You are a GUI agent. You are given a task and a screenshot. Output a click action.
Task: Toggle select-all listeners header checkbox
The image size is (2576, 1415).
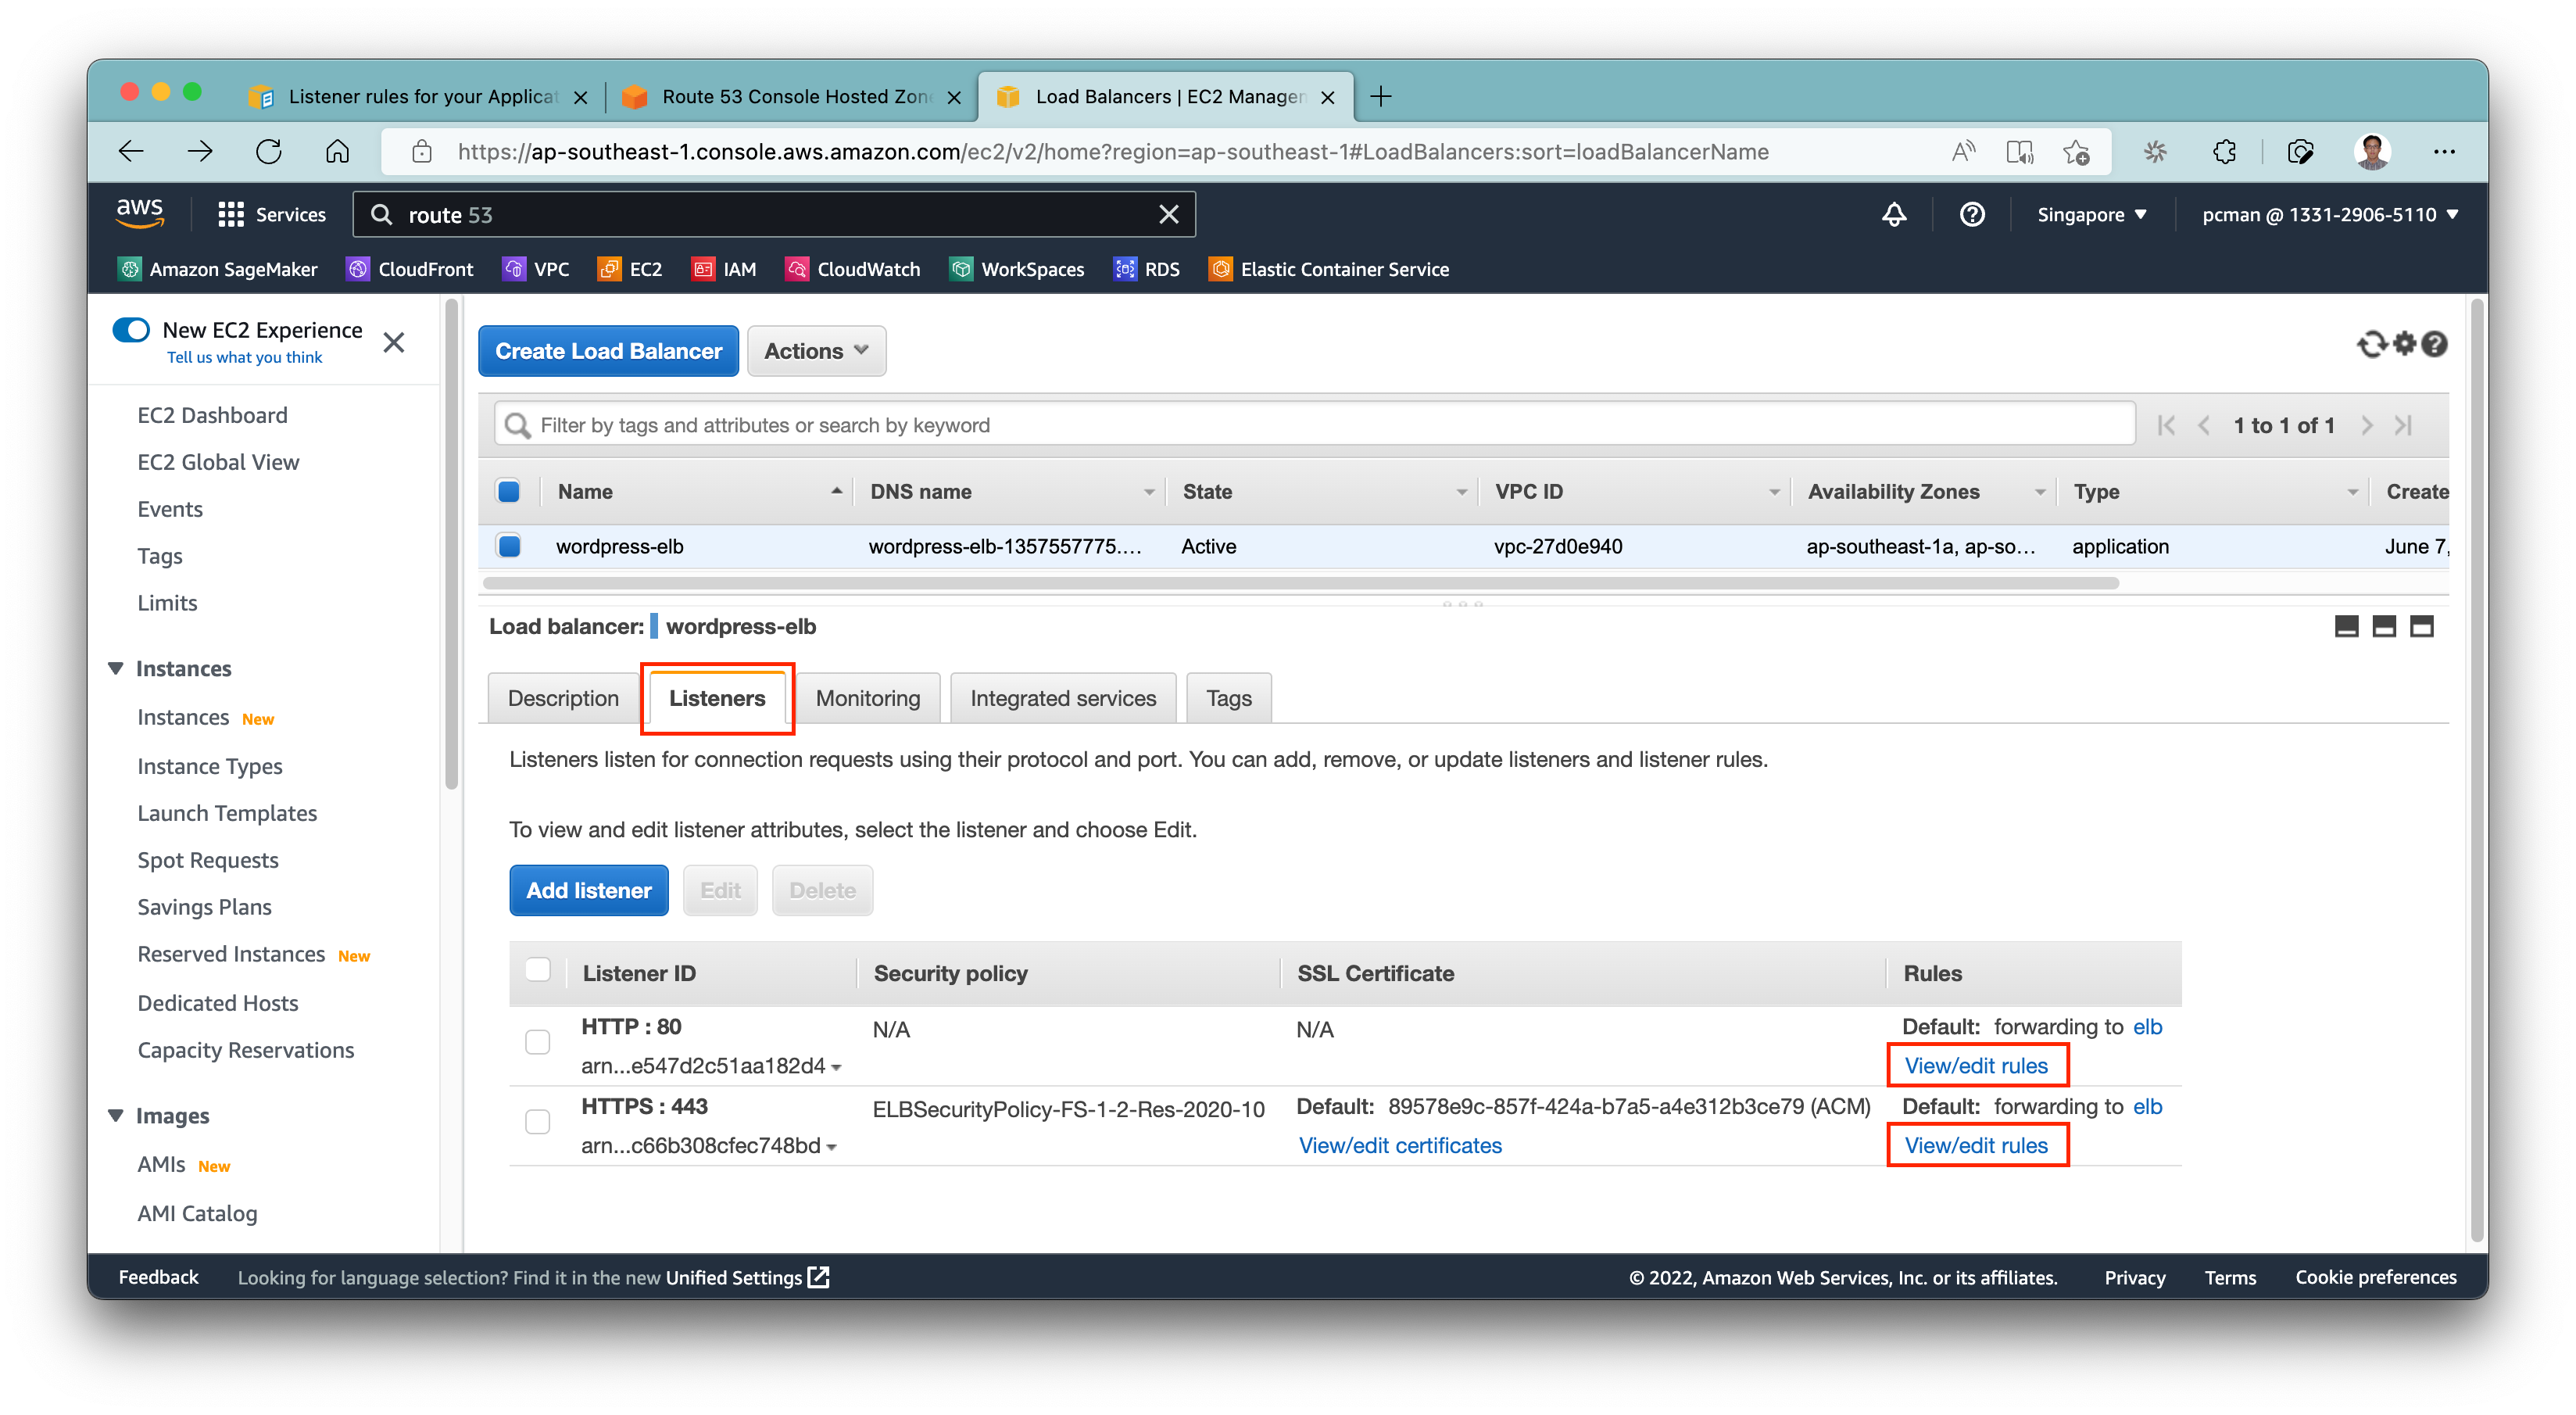pos(538,970)
